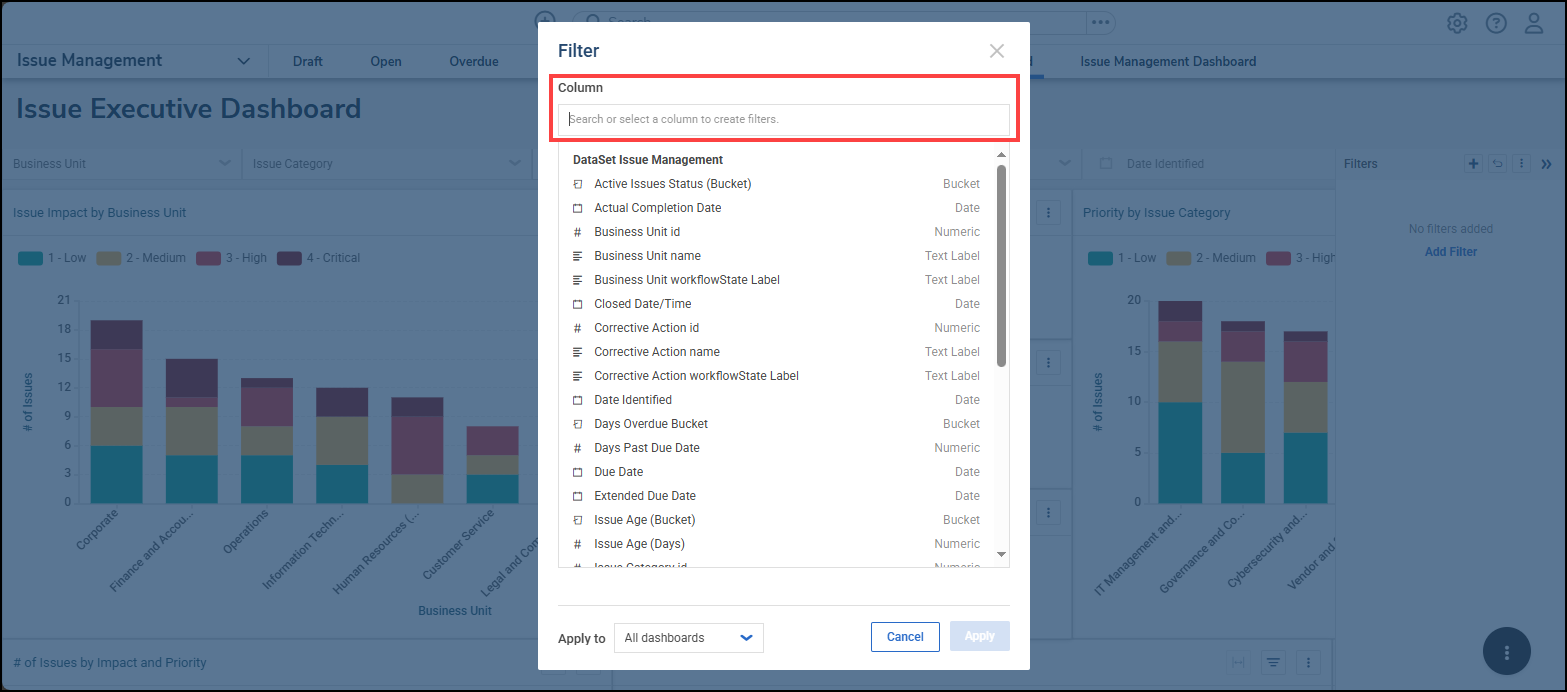The width and height of the screenshot is (1567, 692).
Task: Collapse the Filters panel with double chevron
Action: point(1546,164)
